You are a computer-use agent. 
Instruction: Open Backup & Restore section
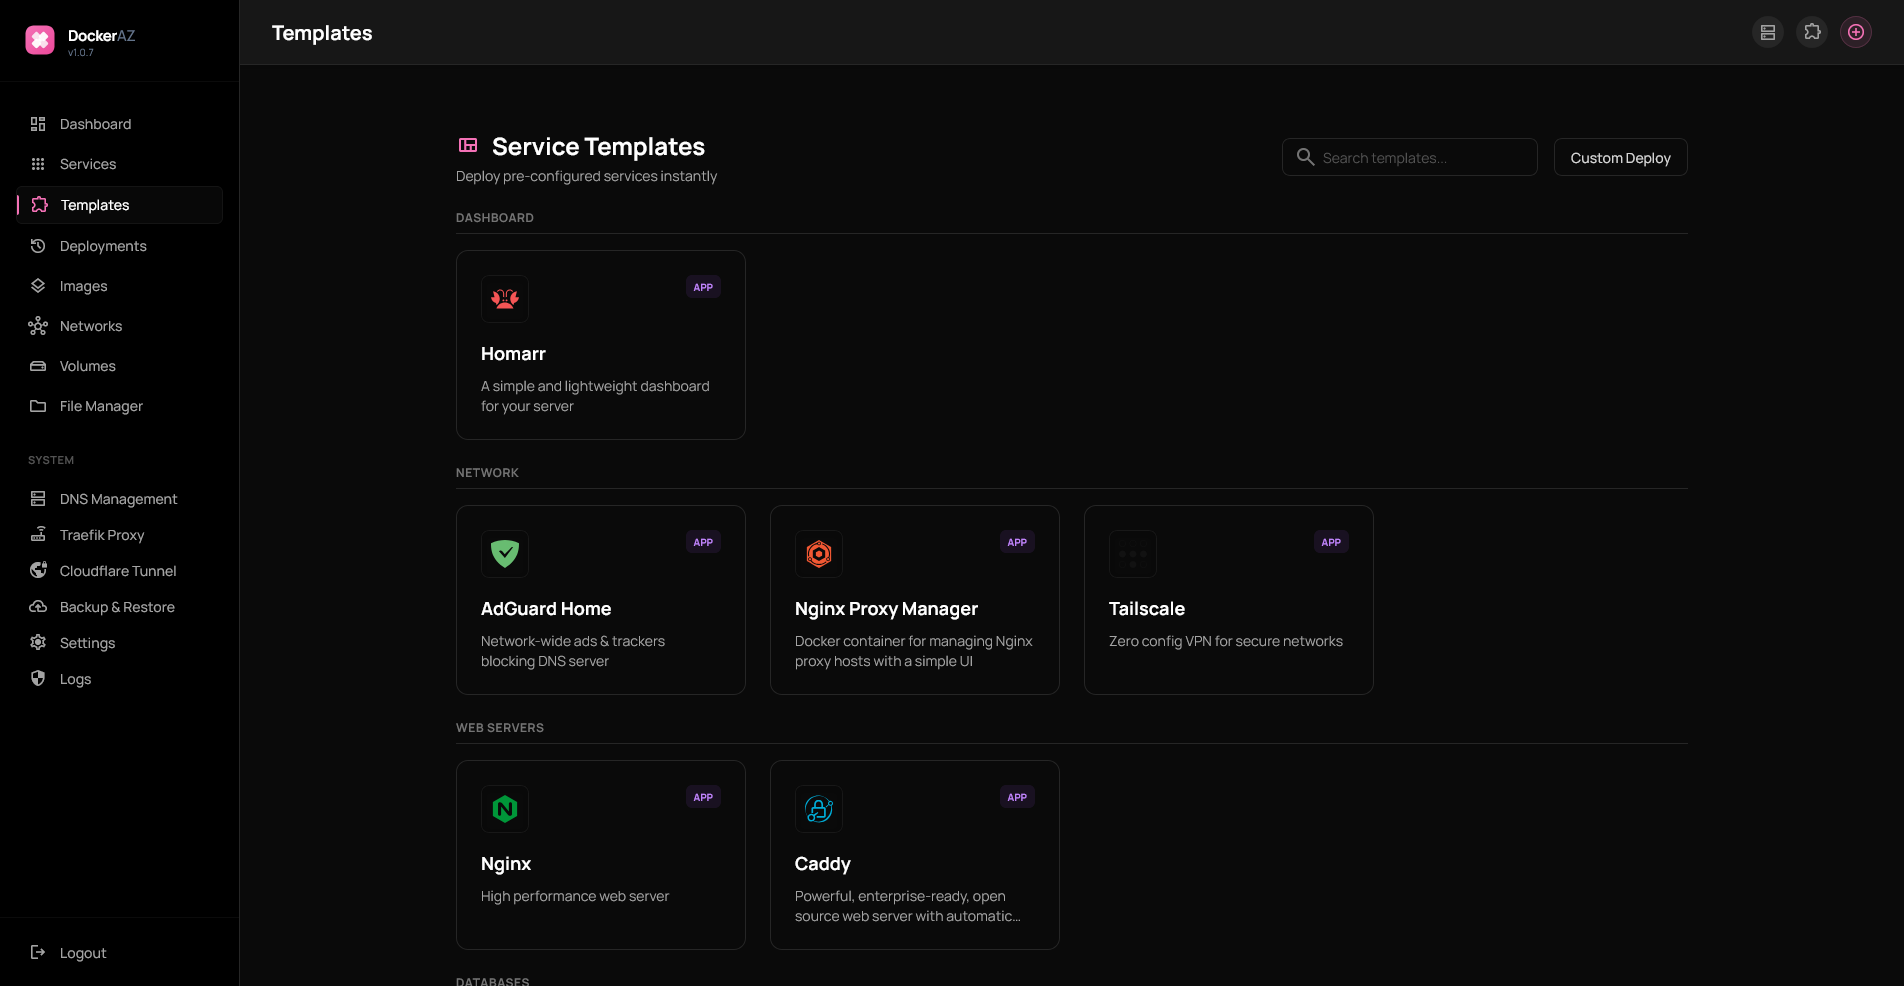point(119,607)
